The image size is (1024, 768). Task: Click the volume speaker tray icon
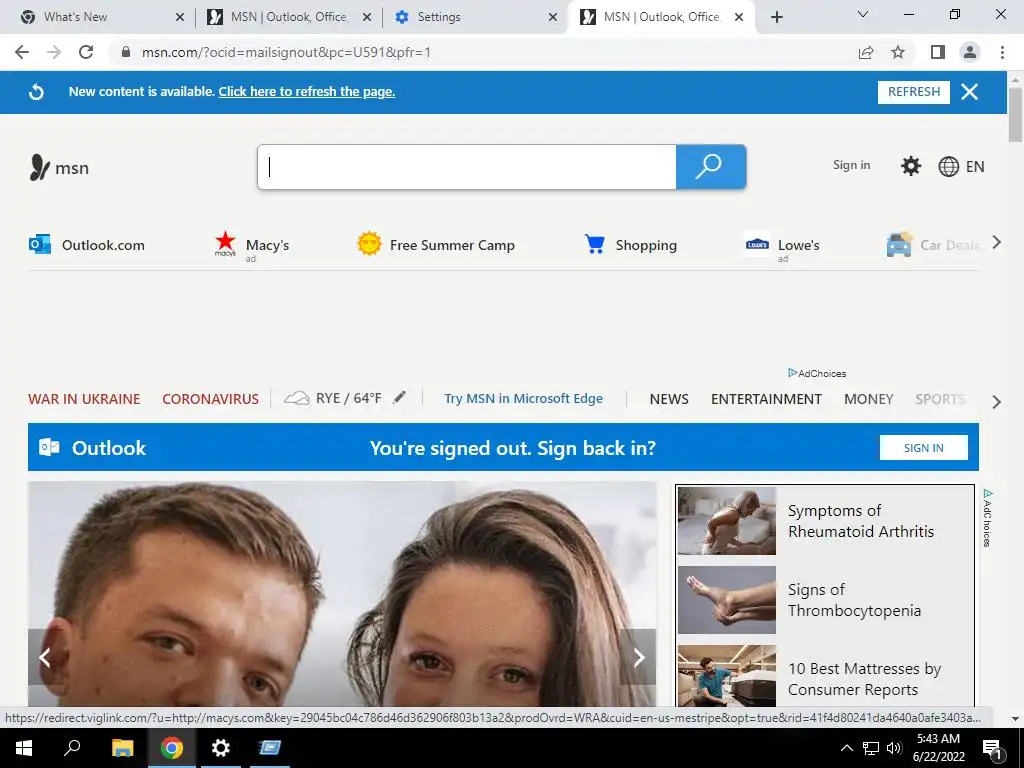pos(894,748)
